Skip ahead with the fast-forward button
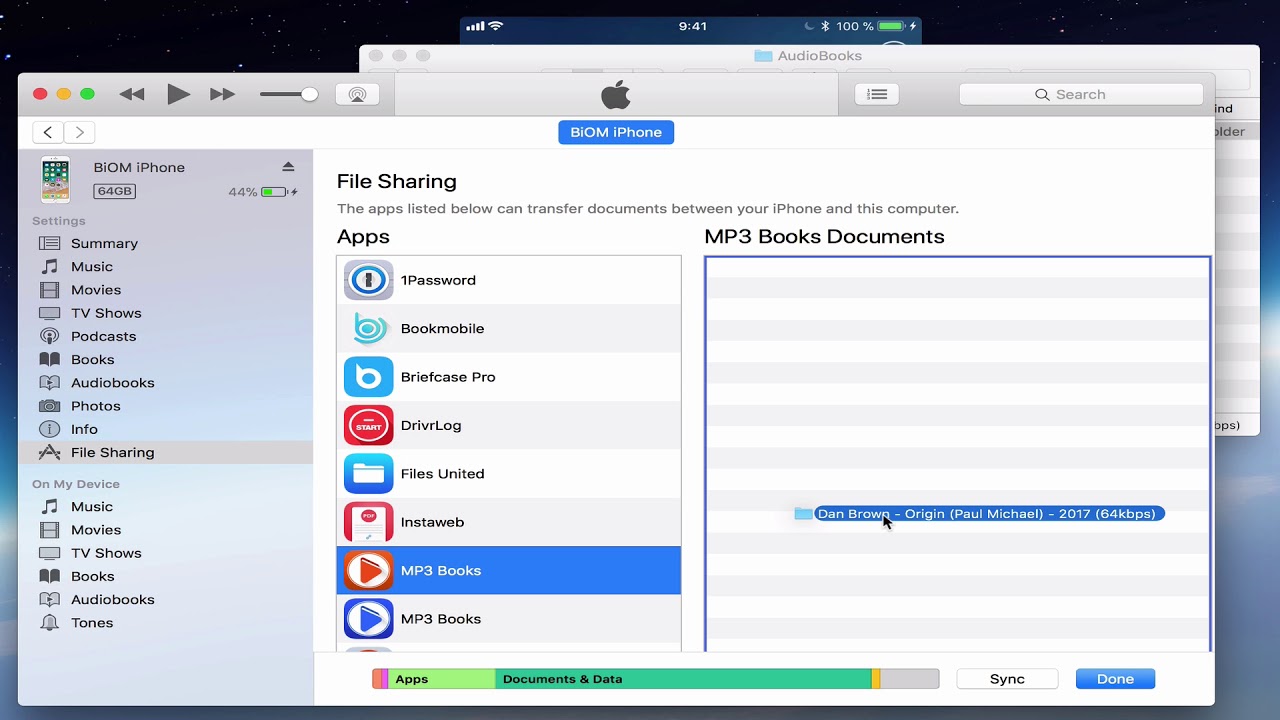The width and height of the screenshot is (1280, 720). [x=222, y=94]
